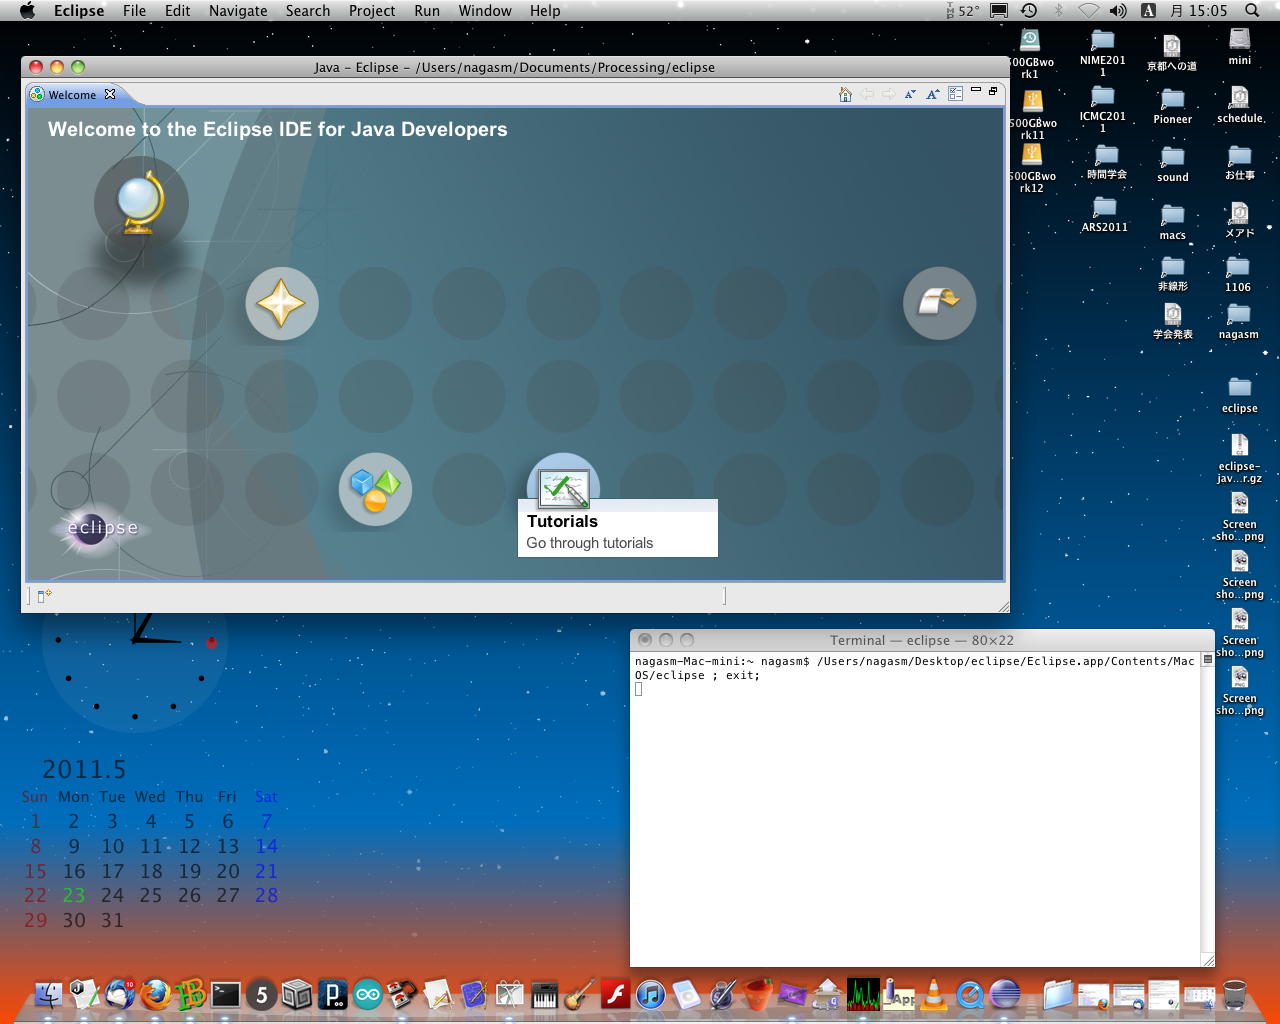Screen dimensions: 1280x1024
Task: Click the Tutorials title text
Action: [562, 521]
